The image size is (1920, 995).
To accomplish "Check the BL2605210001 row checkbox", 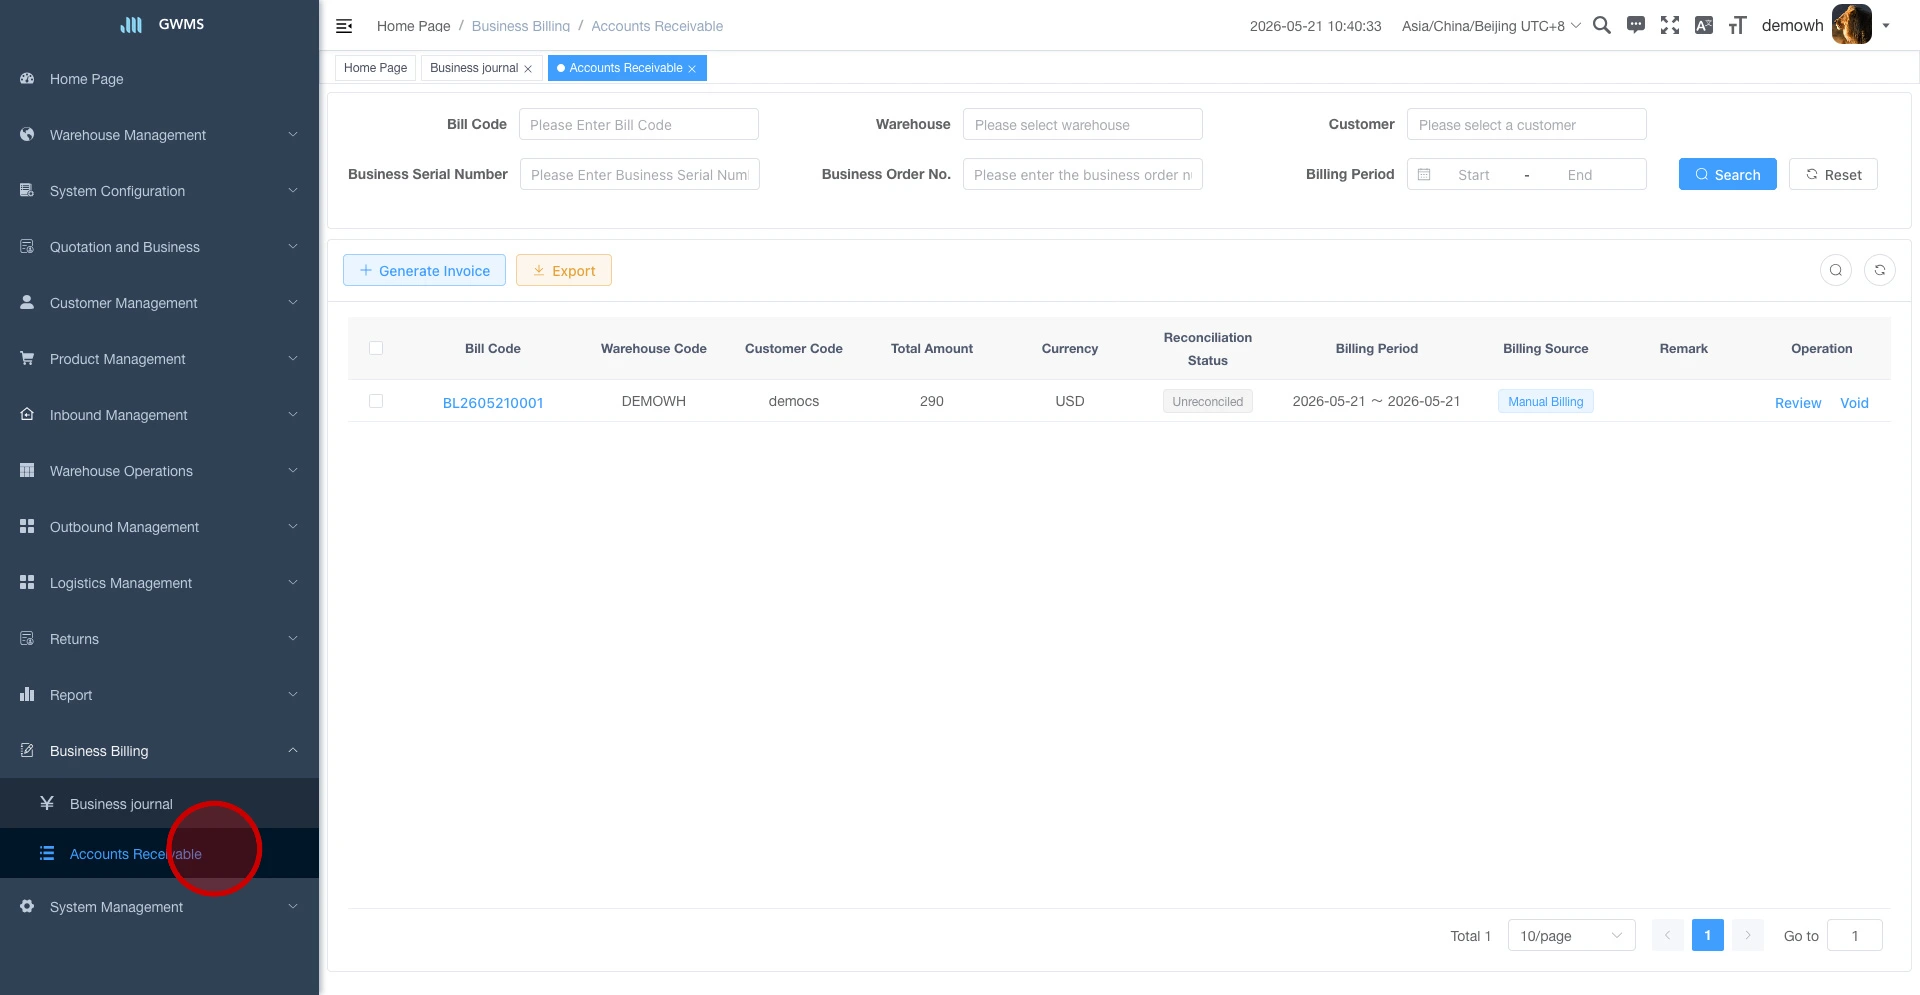I will (376, 401).
